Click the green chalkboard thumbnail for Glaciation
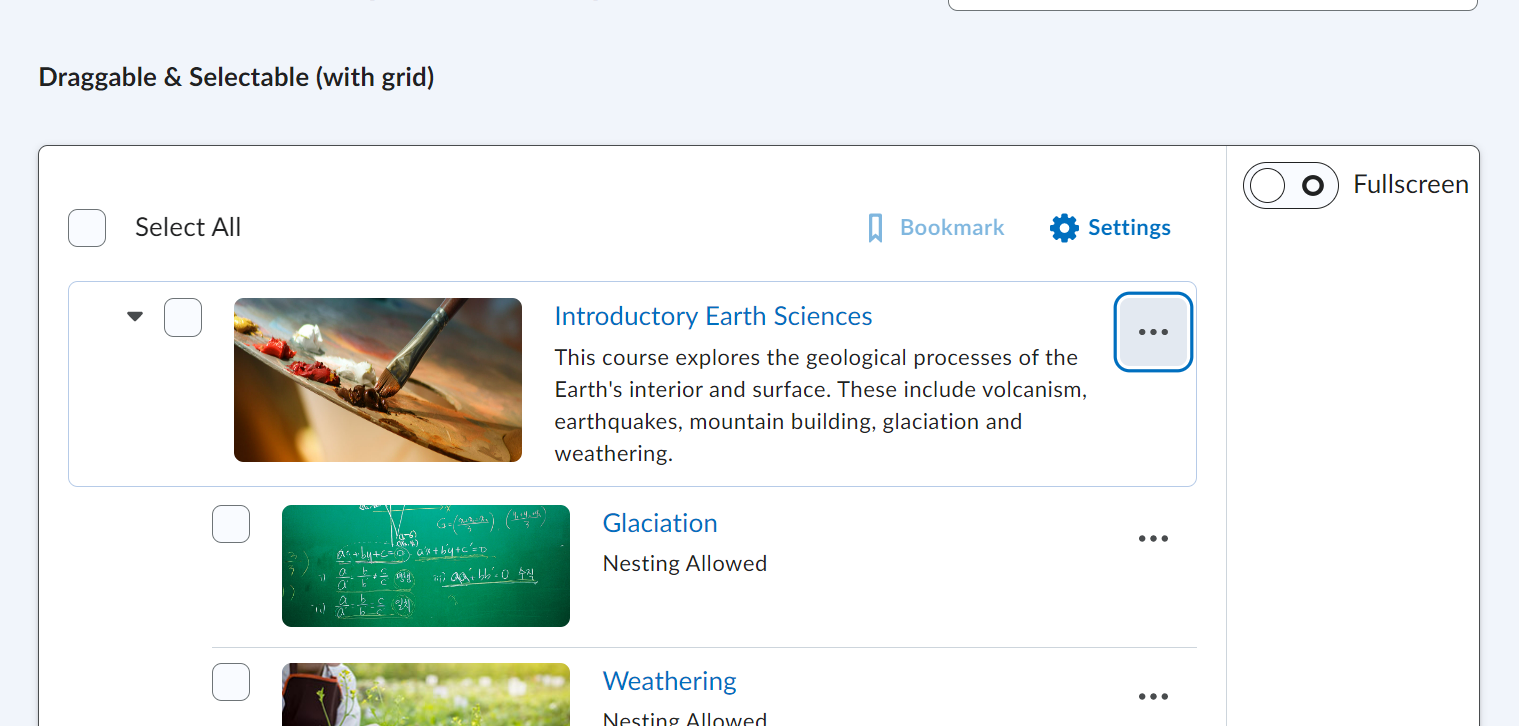This screenshot has width=1519, height=726. (x=425, y=566)
